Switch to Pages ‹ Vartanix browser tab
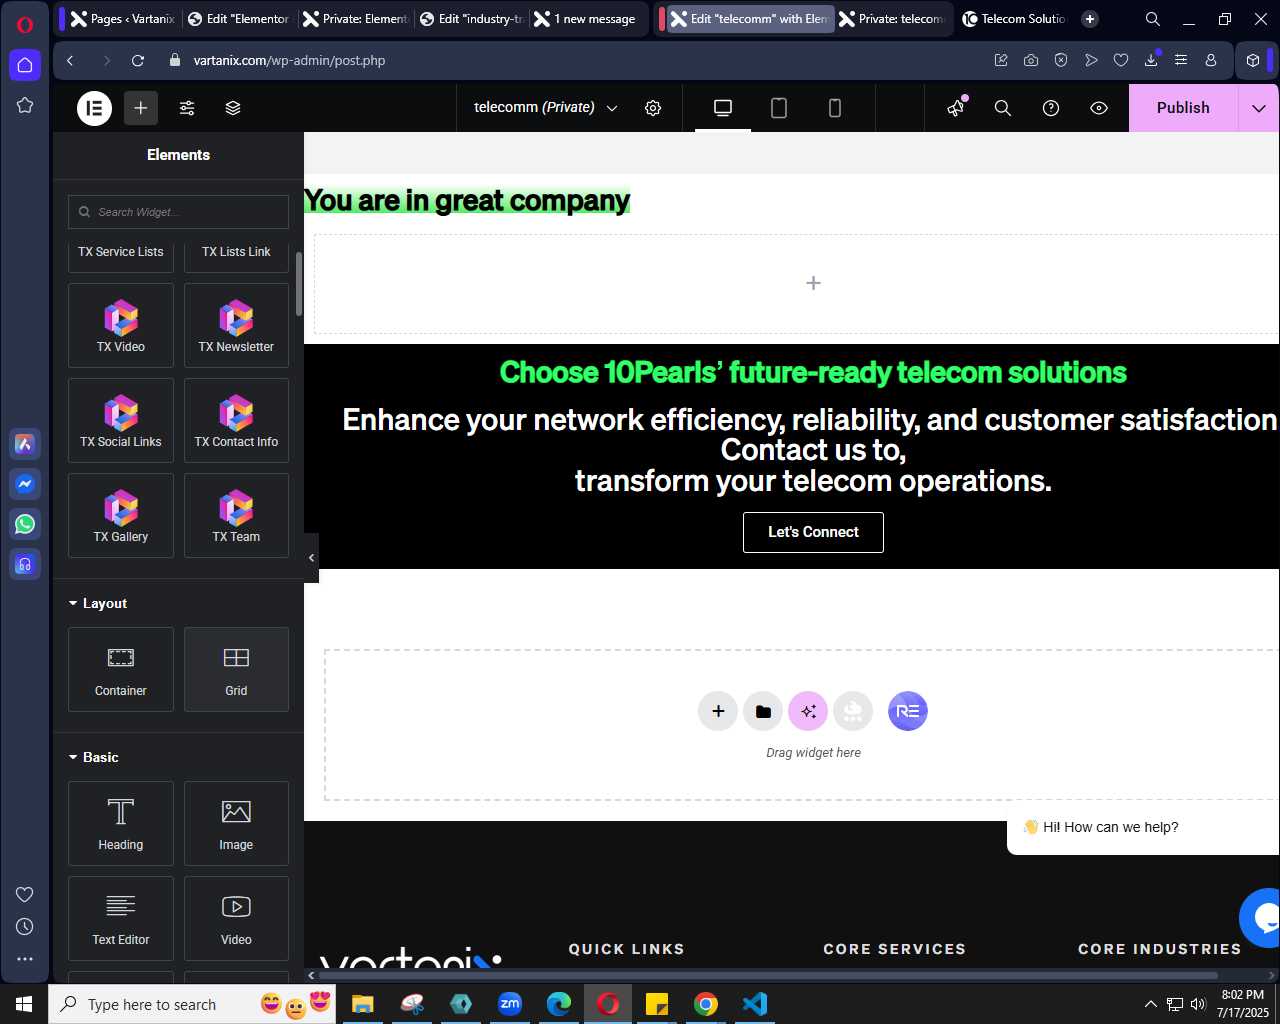Screen dimensions: 1280x1024 pyautogui.click(x=122, y=18)
